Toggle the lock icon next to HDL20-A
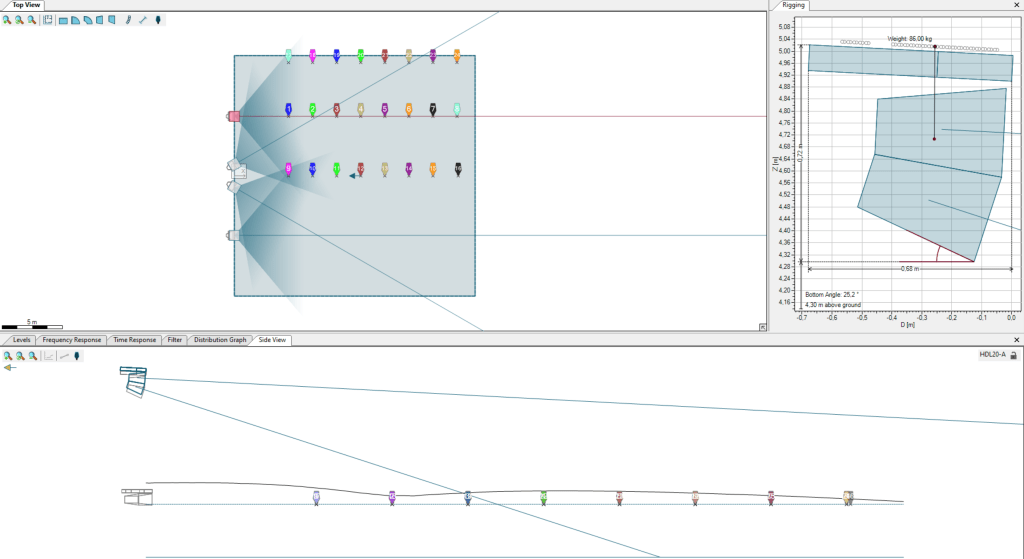The image size is (1024, 559). [1013, 355]
